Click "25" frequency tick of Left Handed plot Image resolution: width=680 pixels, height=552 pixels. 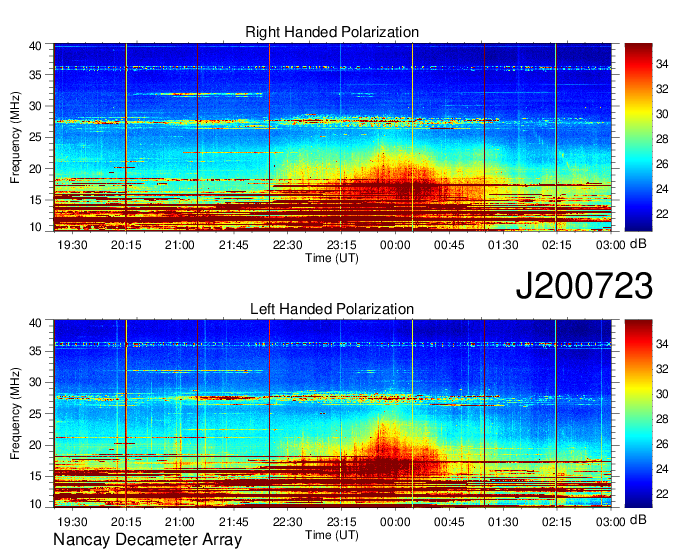(x=36, y=414)
